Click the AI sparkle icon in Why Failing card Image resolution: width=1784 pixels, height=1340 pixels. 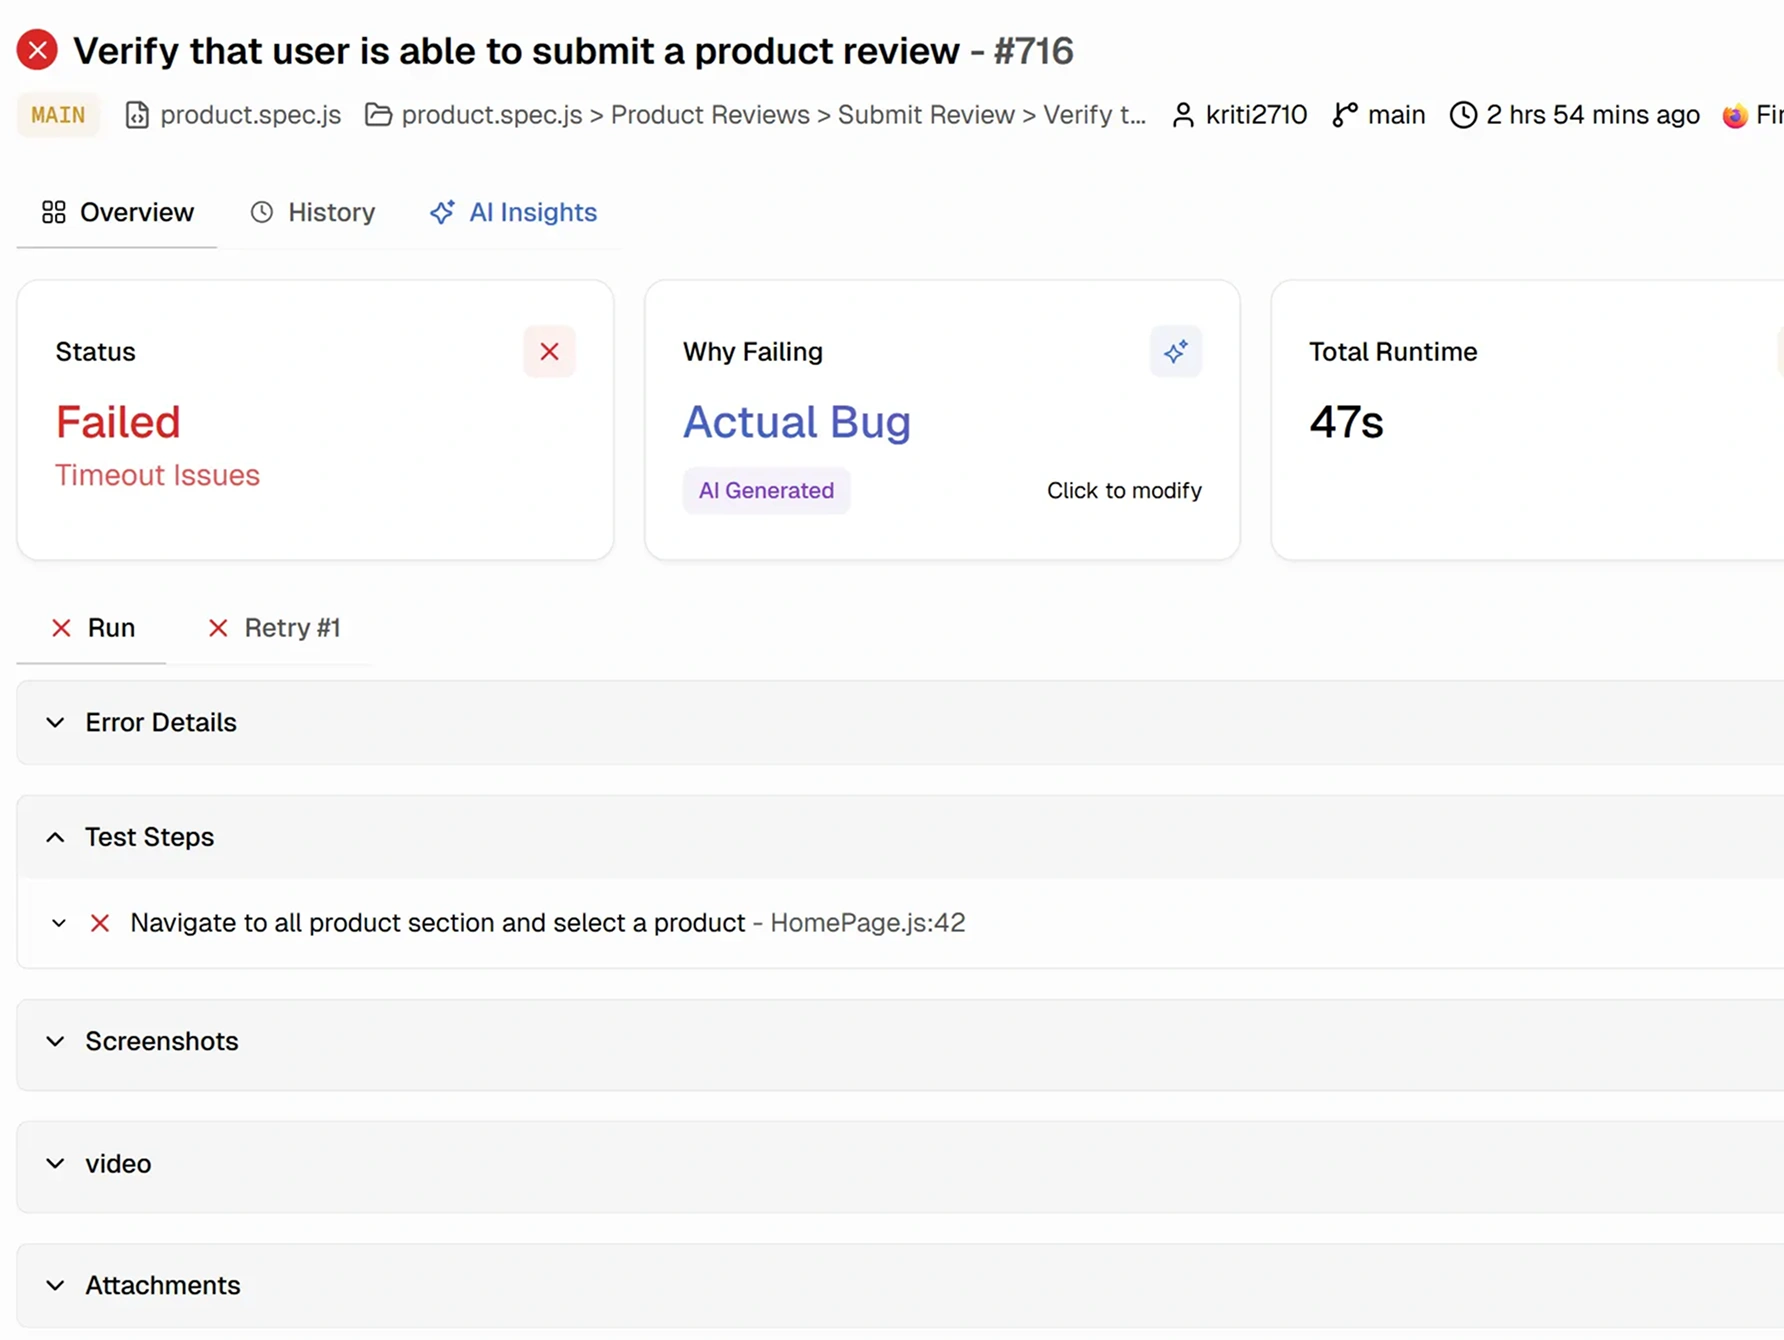pos(1175,352)
